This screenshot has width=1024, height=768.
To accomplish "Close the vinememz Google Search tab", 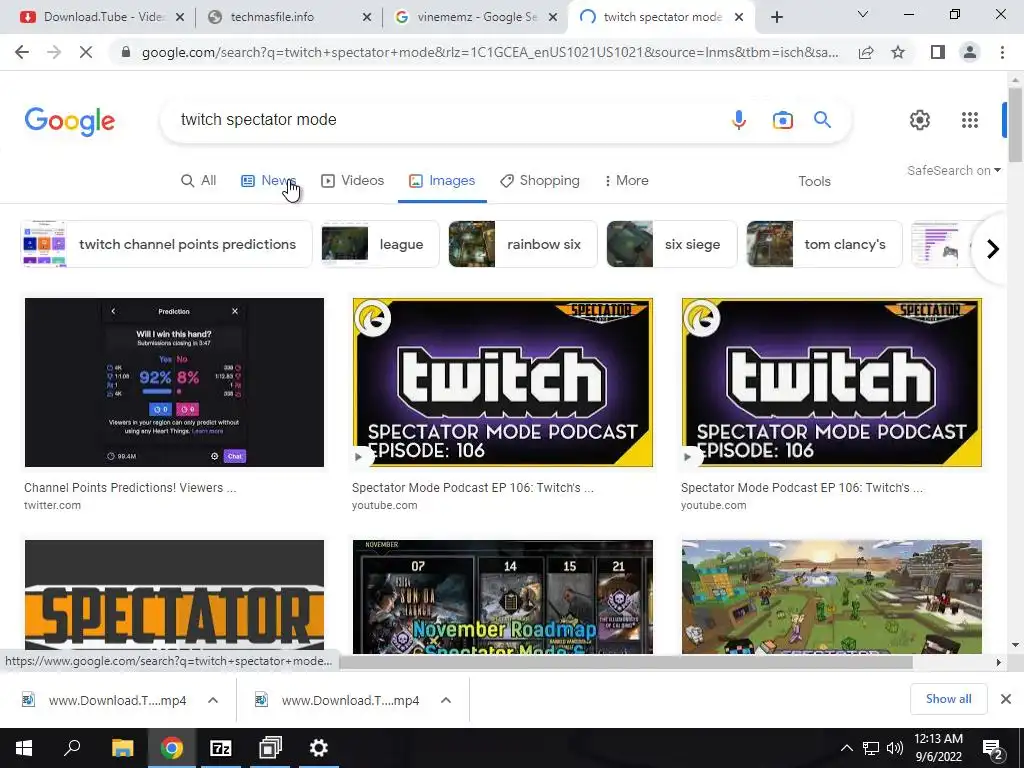I will point(553,18).
